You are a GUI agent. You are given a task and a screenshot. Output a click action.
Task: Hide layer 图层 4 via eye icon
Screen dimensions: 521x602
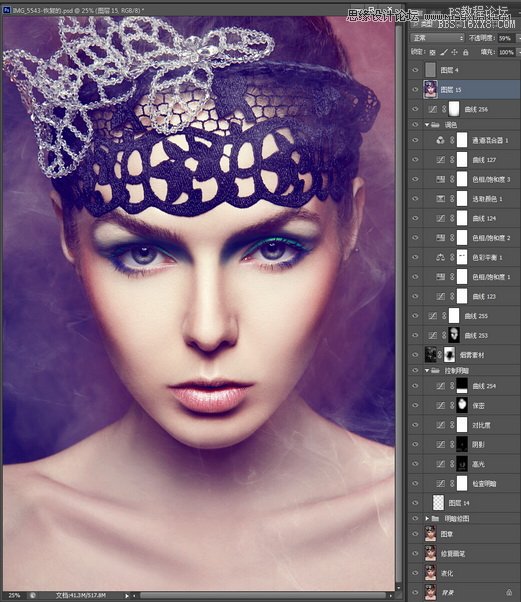tap(415, 70)
